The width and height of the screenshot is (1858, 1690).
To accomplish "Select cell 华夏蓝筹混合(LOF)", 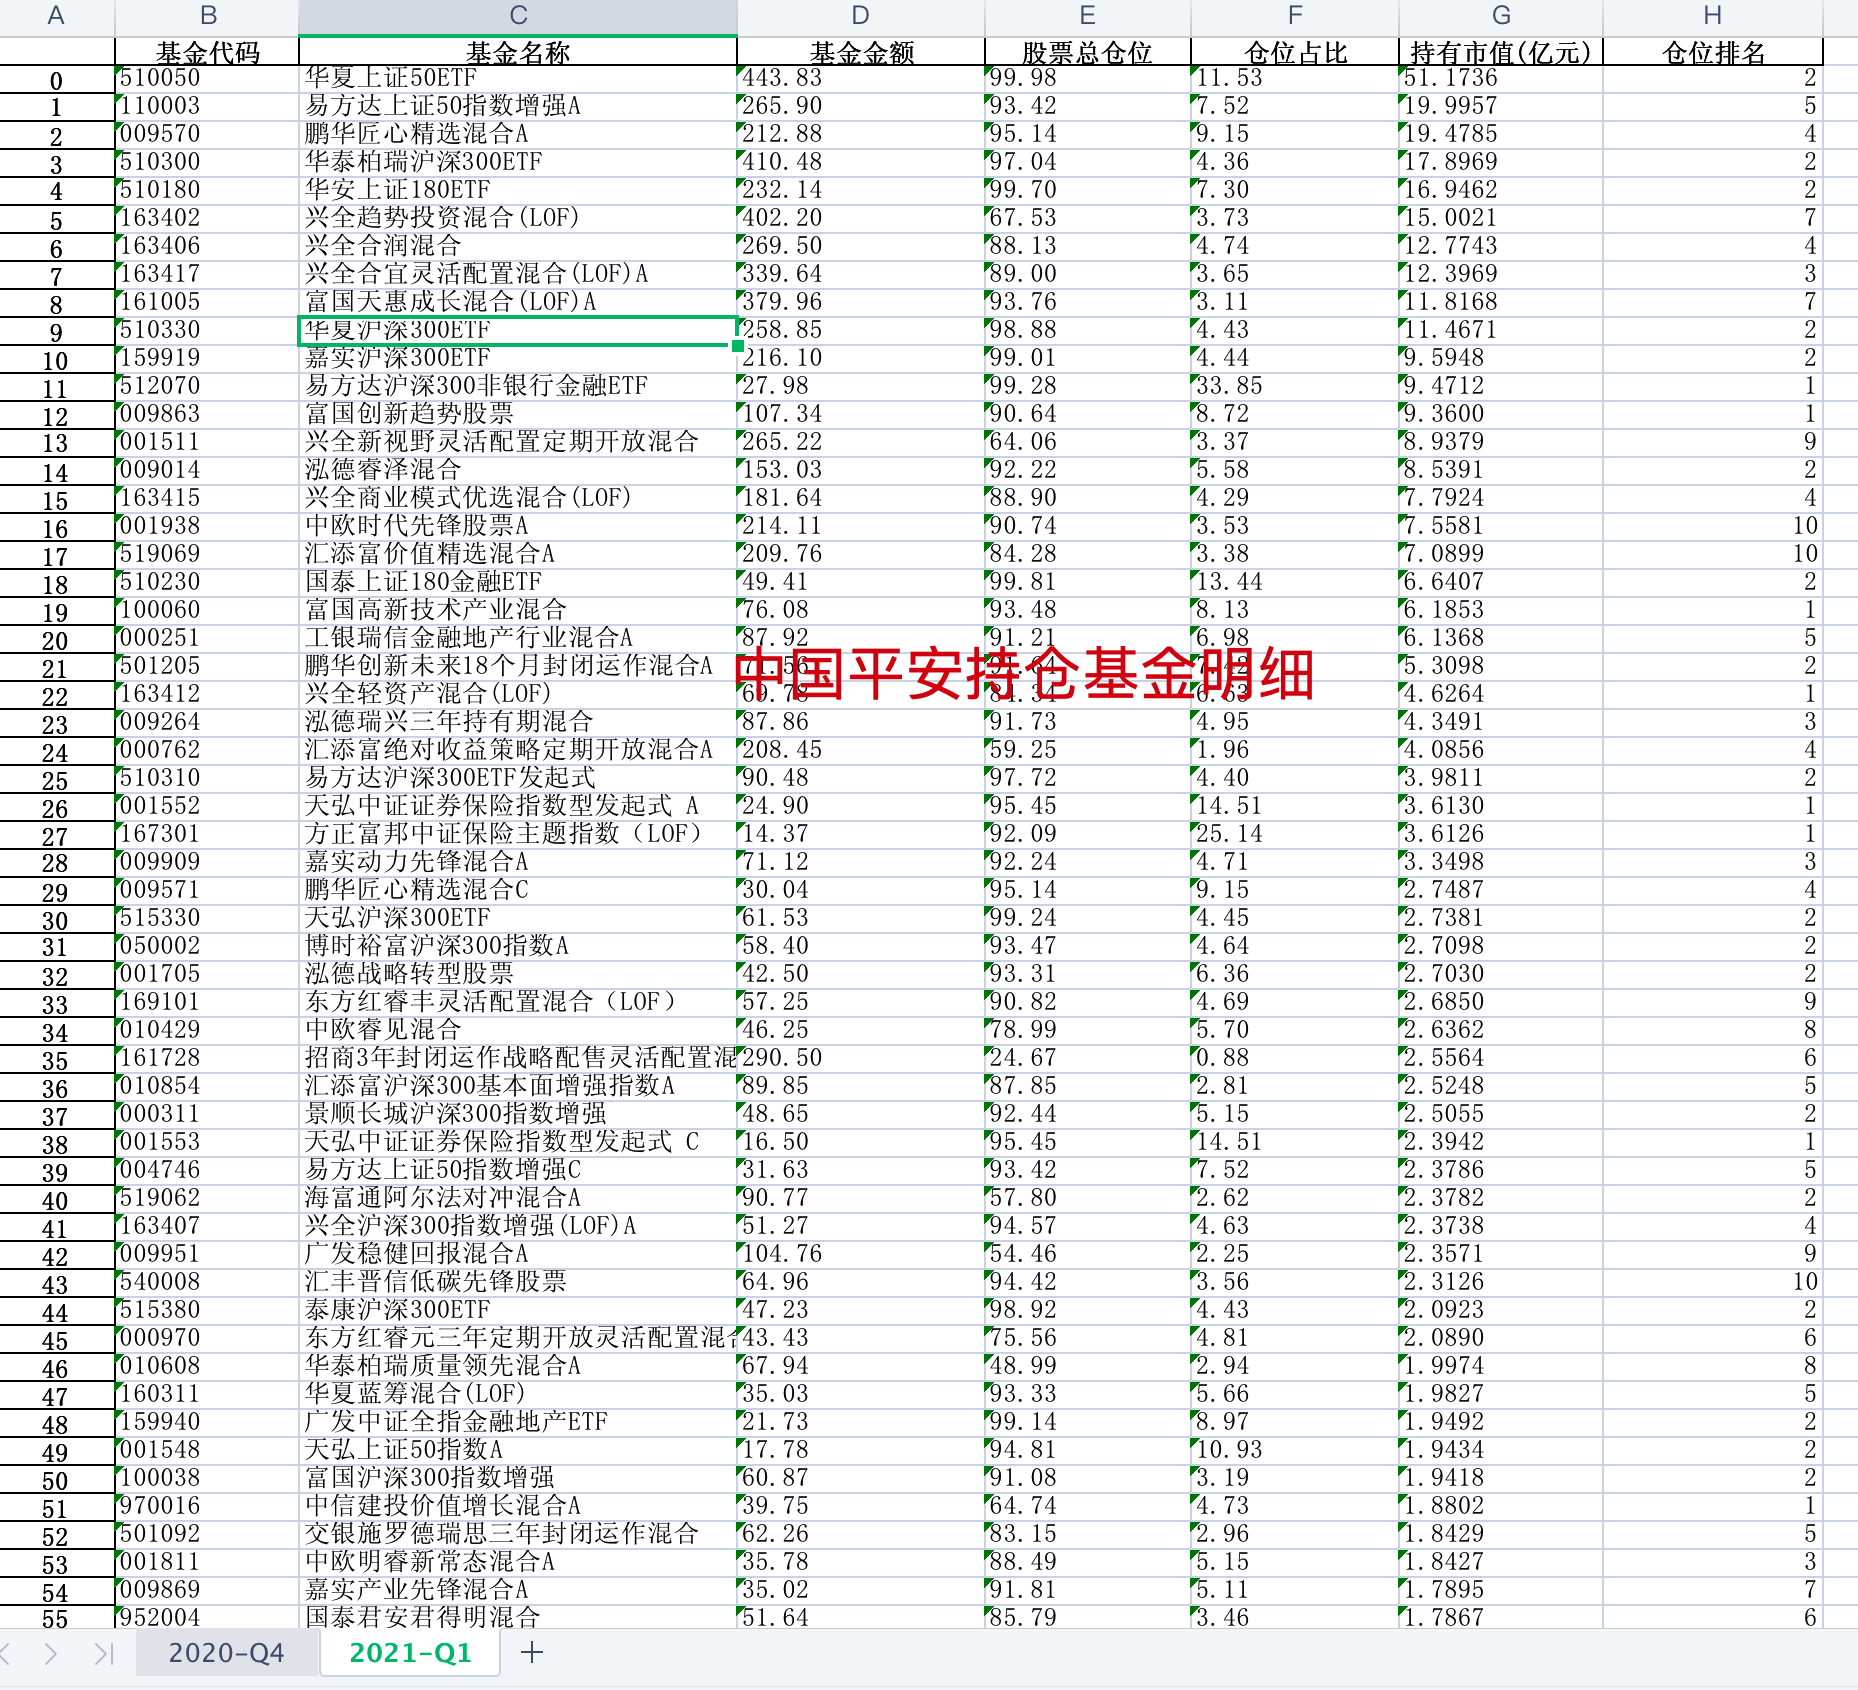I will point(518,1394).
